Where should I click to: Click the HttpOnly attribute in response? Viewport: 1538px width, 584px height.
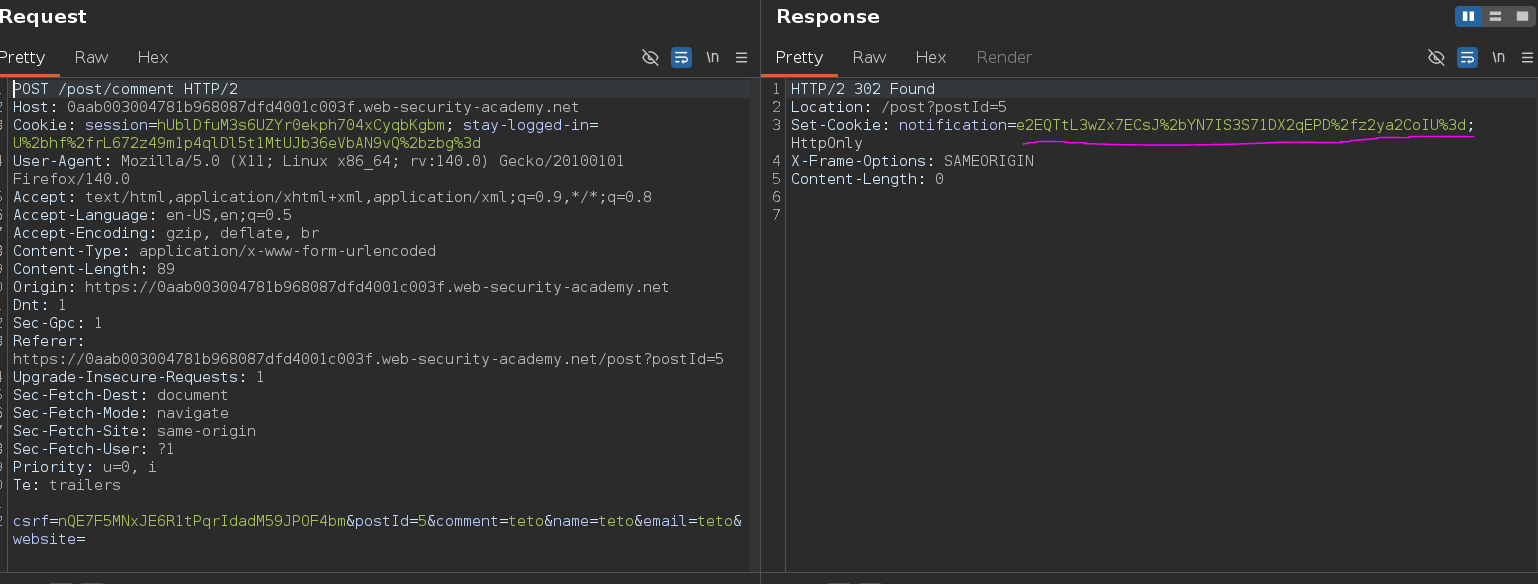[x=827, y=143]
